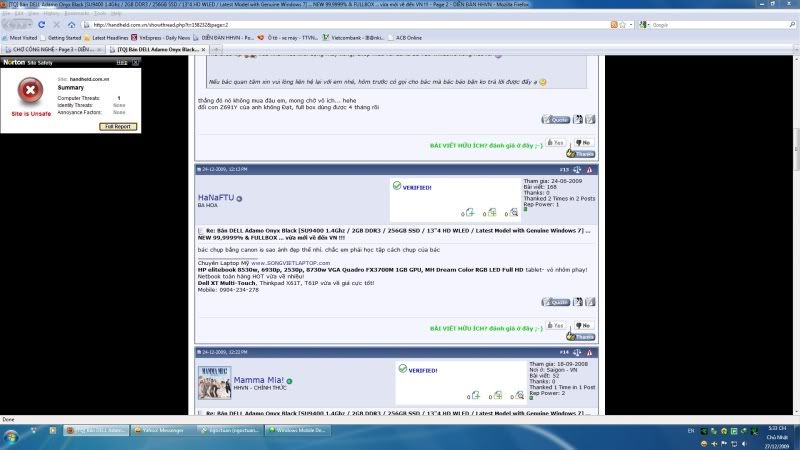Click the taskbar clock showing 27/12/2009
Image resolution: width=800 pixels, height=450 pixels.
point(777,437)
